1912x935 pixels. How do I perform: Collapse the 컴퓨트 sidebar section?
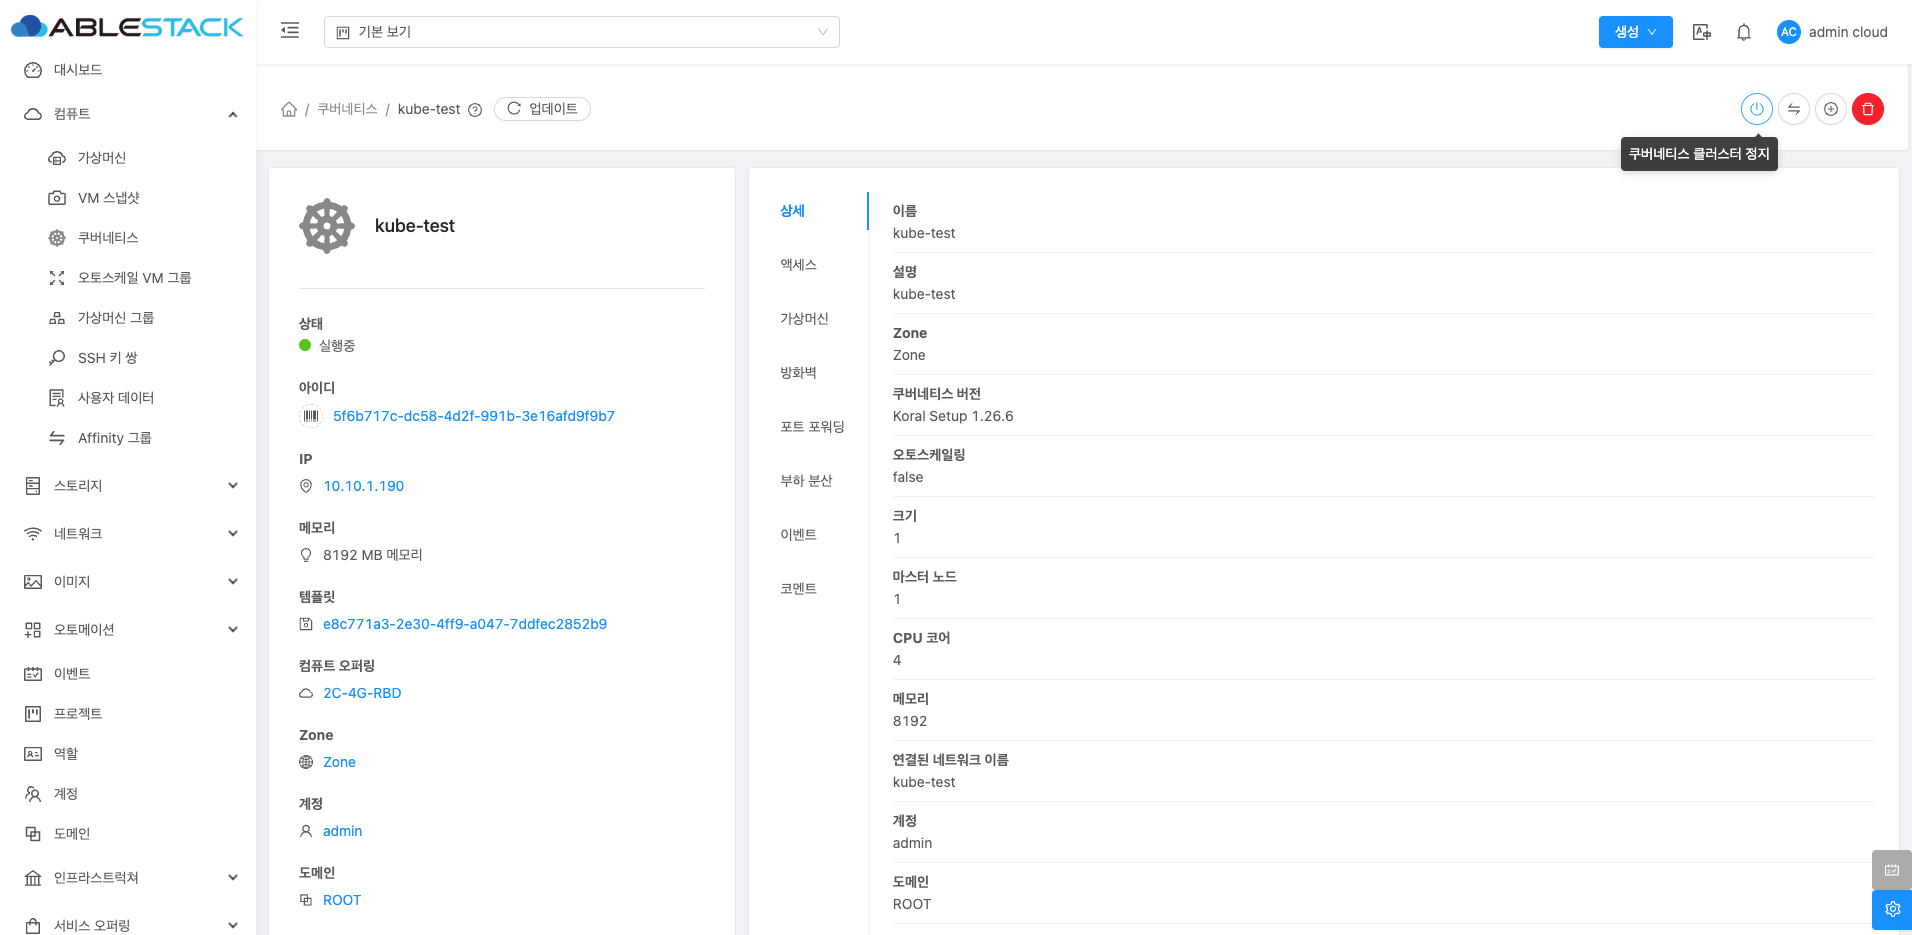click(232, 114)
